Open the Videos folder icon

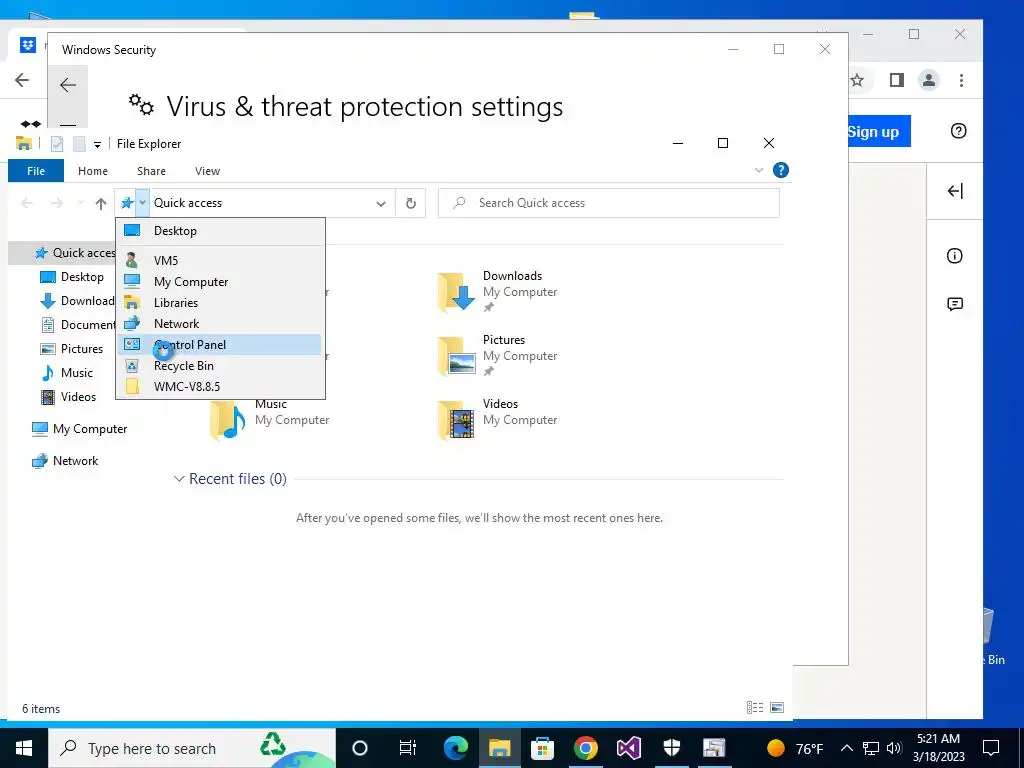[x=456, y=419]
